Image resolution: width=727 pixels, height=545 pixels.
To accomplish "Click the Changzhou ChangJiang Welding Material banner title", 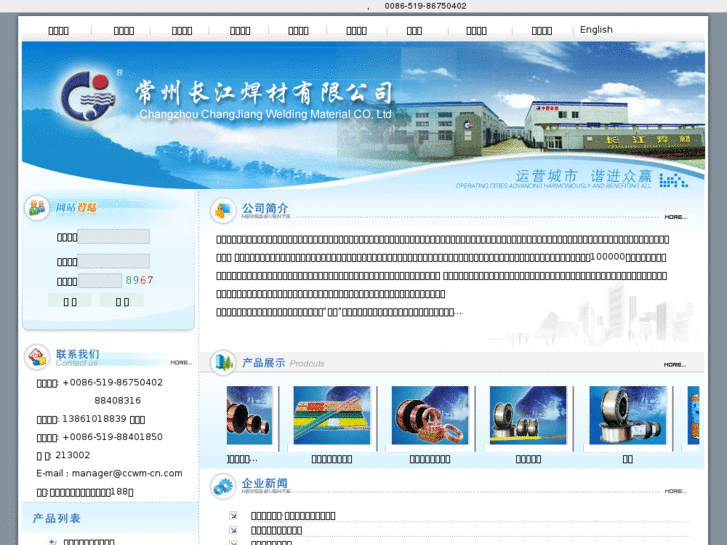I will pyautogui.click(x=265, y=114).
